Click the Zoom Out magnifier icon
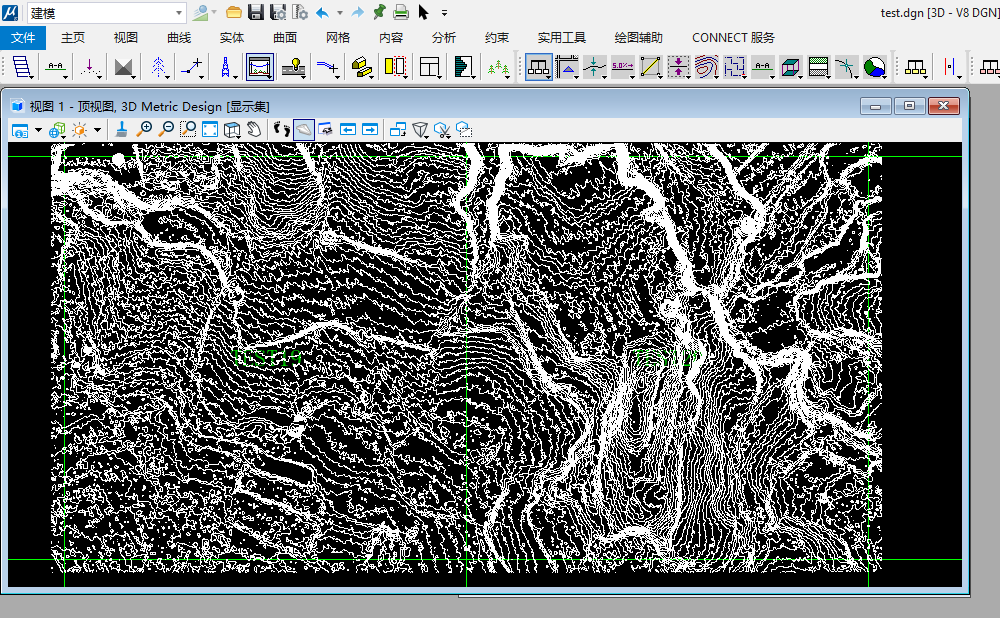This screenshot has height=618, width=1000. (166, 129)
